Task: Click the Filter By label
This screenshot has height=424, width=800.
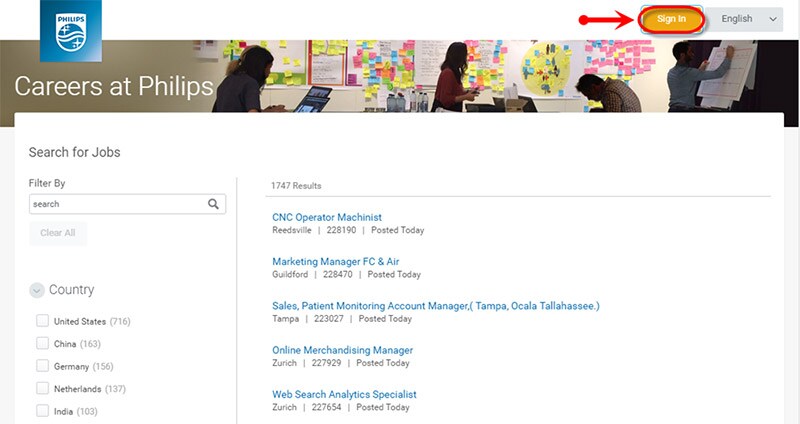Action: 47,183
